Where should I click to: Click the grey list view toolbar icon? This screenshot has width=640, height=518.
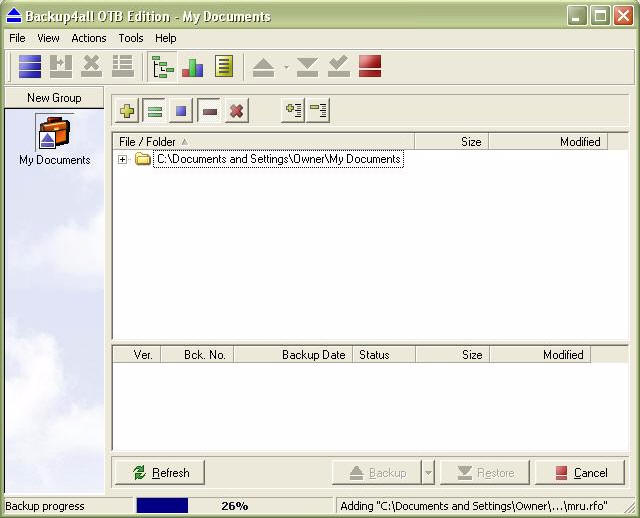(123, 66)
